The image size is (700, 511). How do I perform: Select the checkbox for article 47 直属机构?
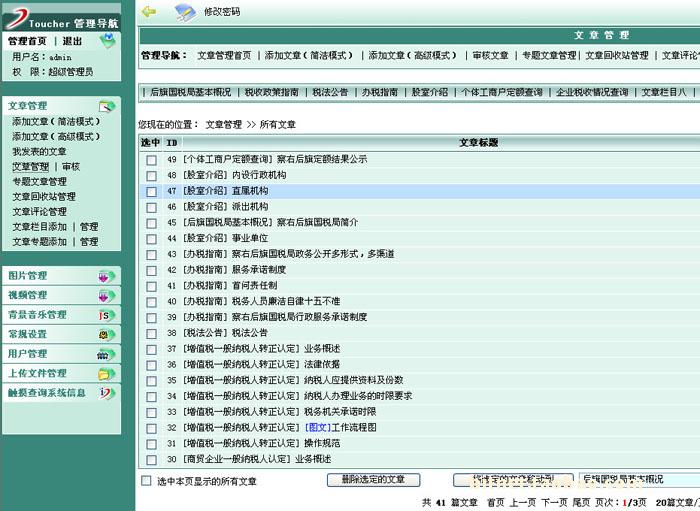(x=151, y=191)
